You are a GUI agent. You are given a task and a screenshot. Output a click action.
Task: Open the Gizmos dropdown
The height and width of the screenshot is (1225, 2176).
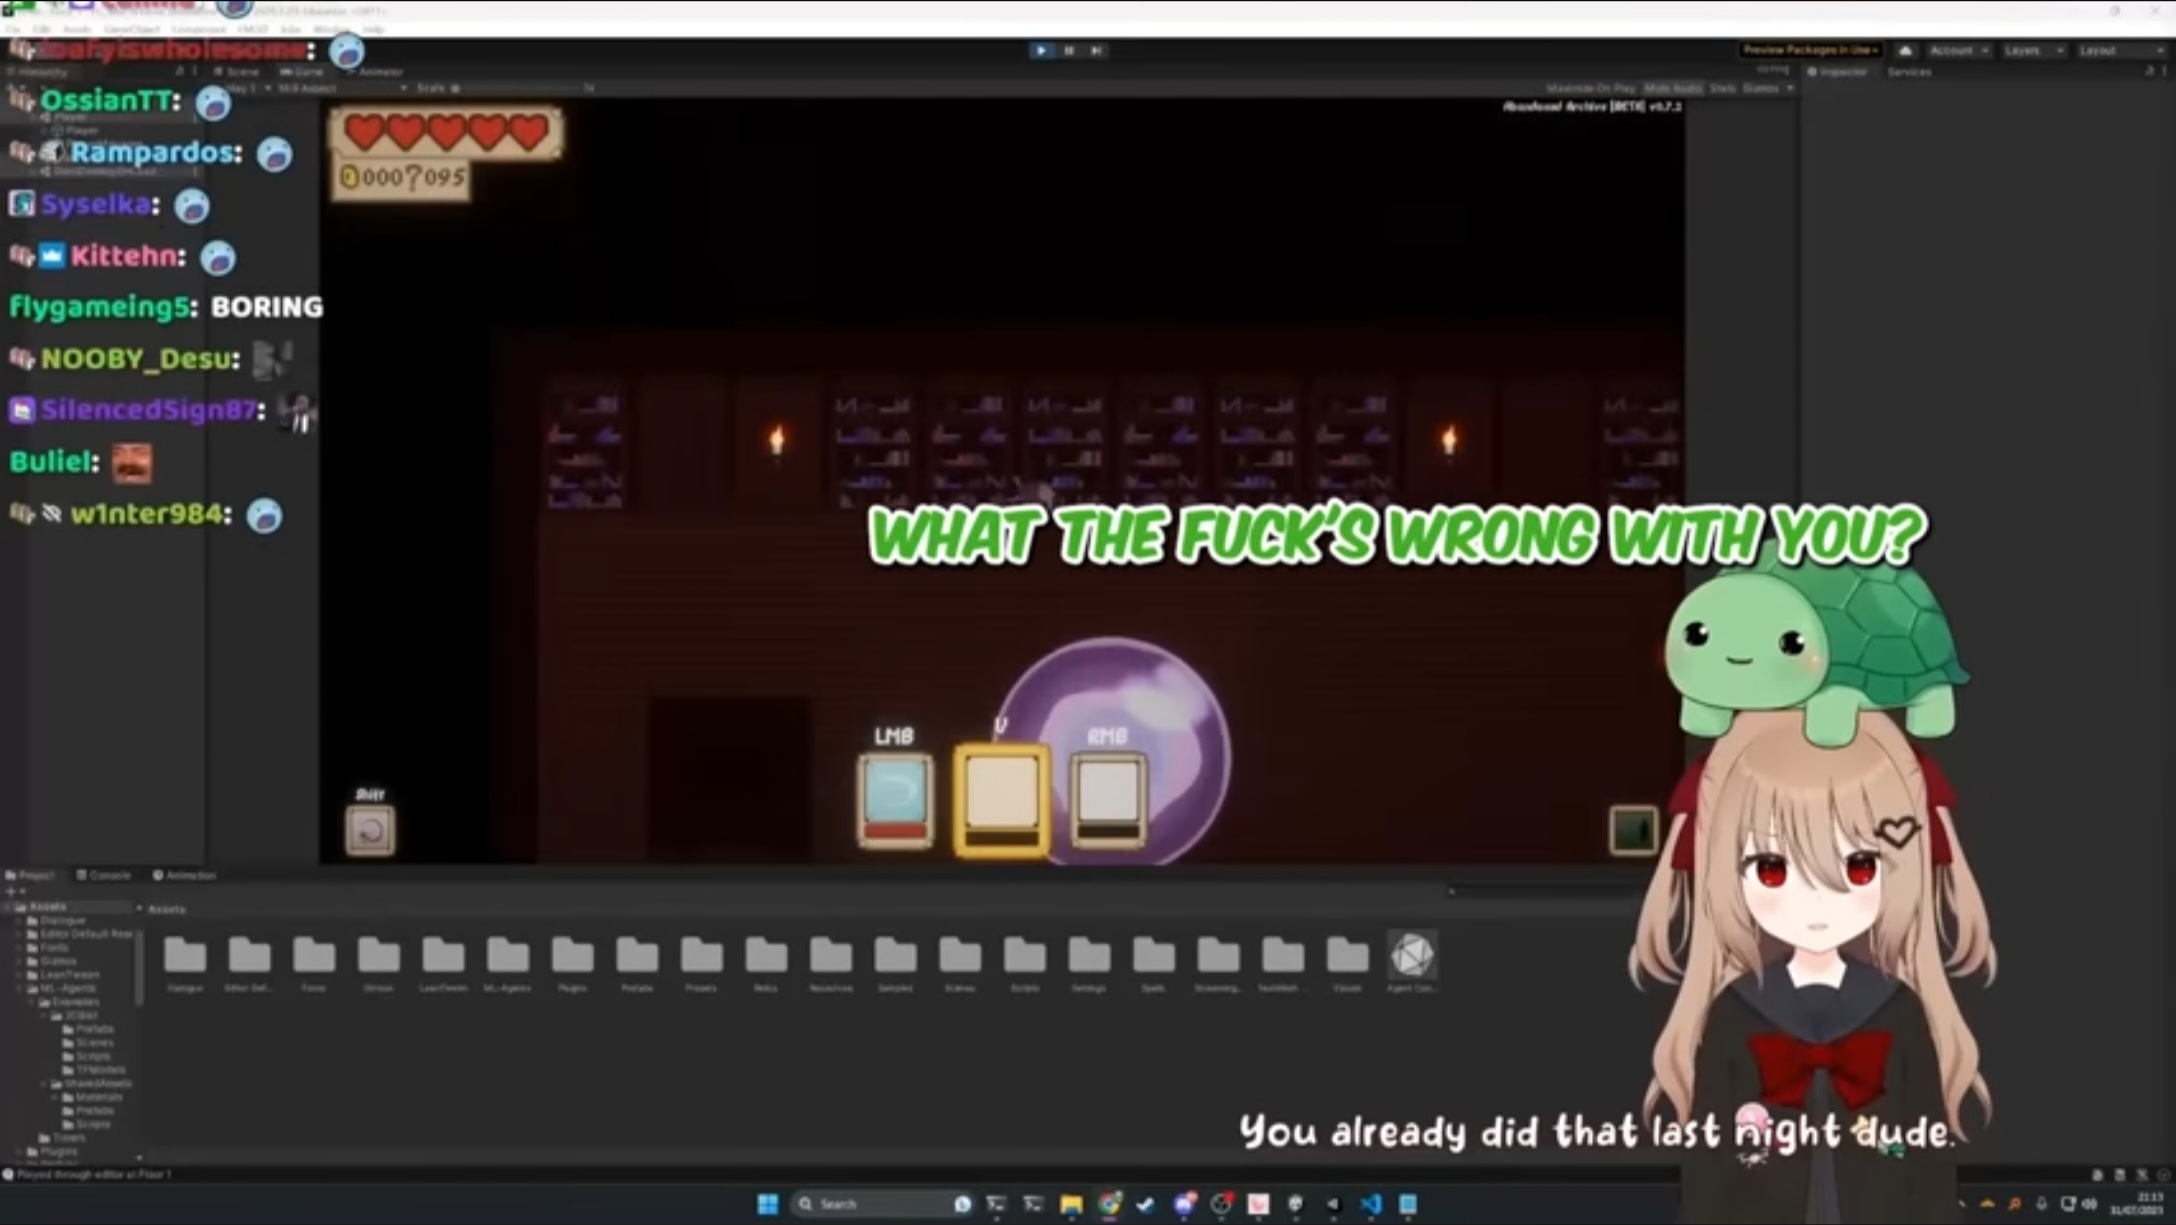point(1767,89)
